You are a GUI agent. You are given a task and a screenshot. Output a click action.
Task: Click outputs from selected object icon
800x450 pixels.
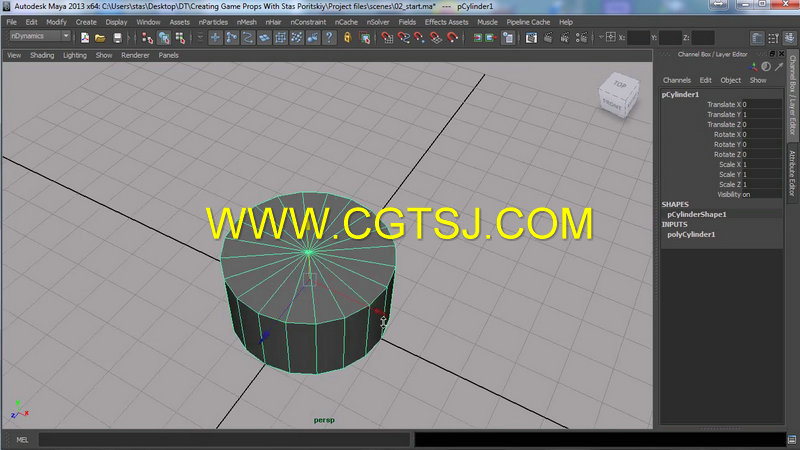tap(491, 38)
